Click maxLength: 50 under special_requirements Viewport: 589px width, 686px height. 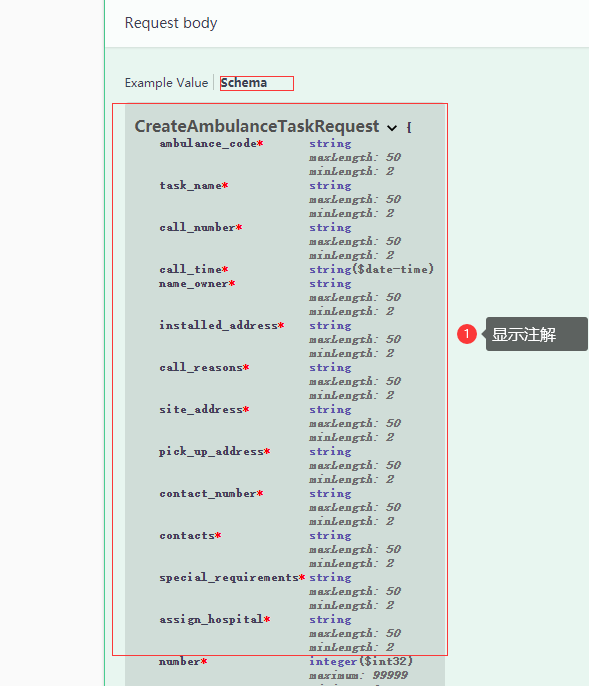click(x=355, y=592)
